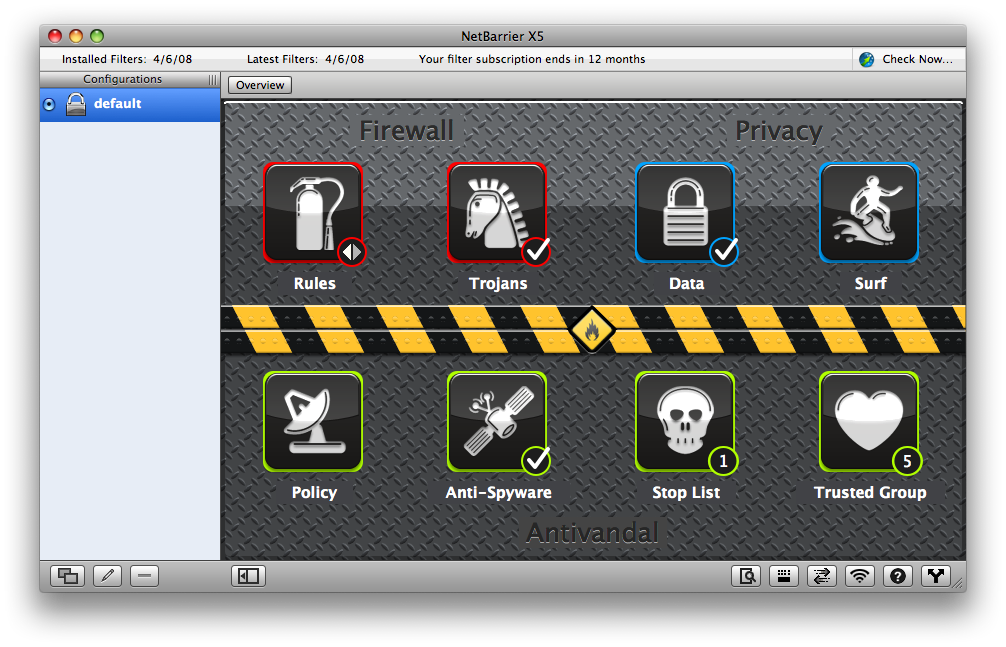The image size is (1006, 647).
Task: Open the Data privacy padlock icon
Action: [x=685, y=212]
